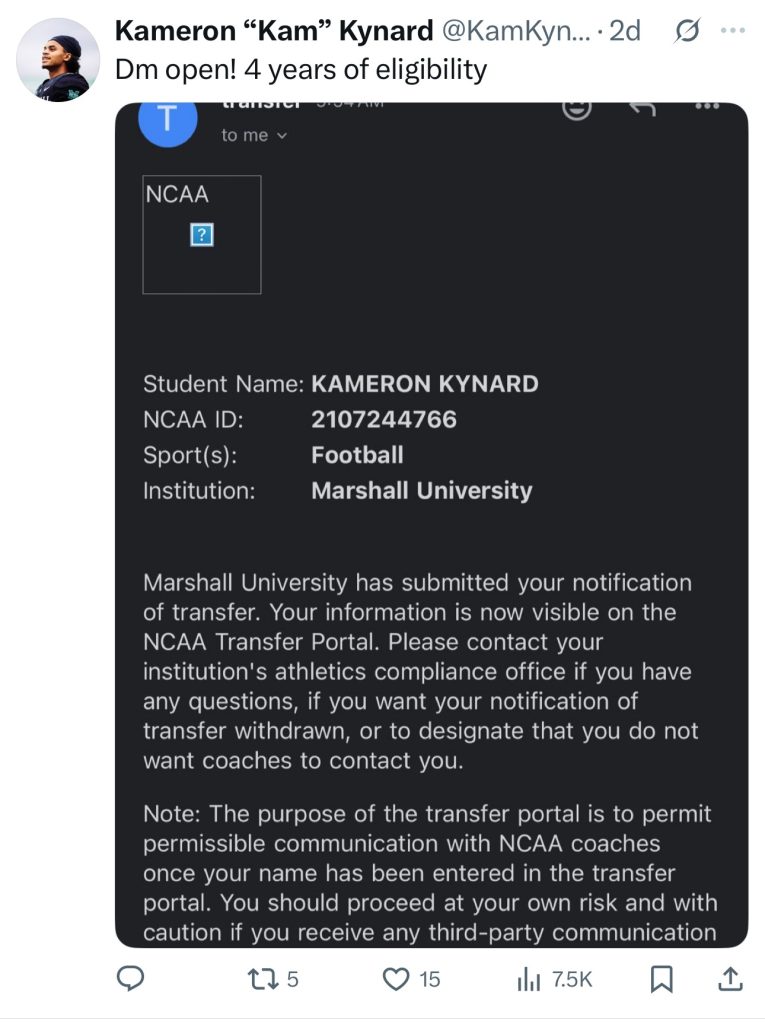Click the 'Dm open! 4 years' tweet text
The image size is (765, 1024).
tap(301, 69)
